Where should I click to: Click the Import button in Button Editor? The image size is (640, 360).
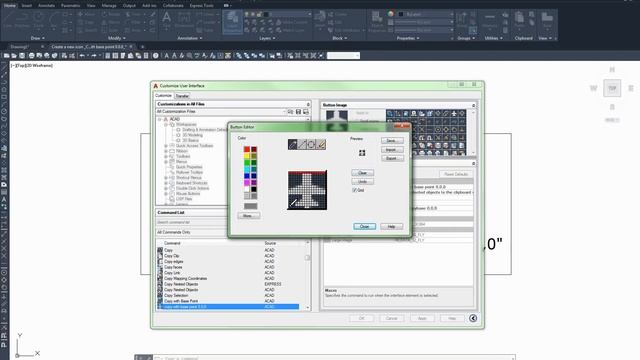pyautogui.click(x=391, y=150)
